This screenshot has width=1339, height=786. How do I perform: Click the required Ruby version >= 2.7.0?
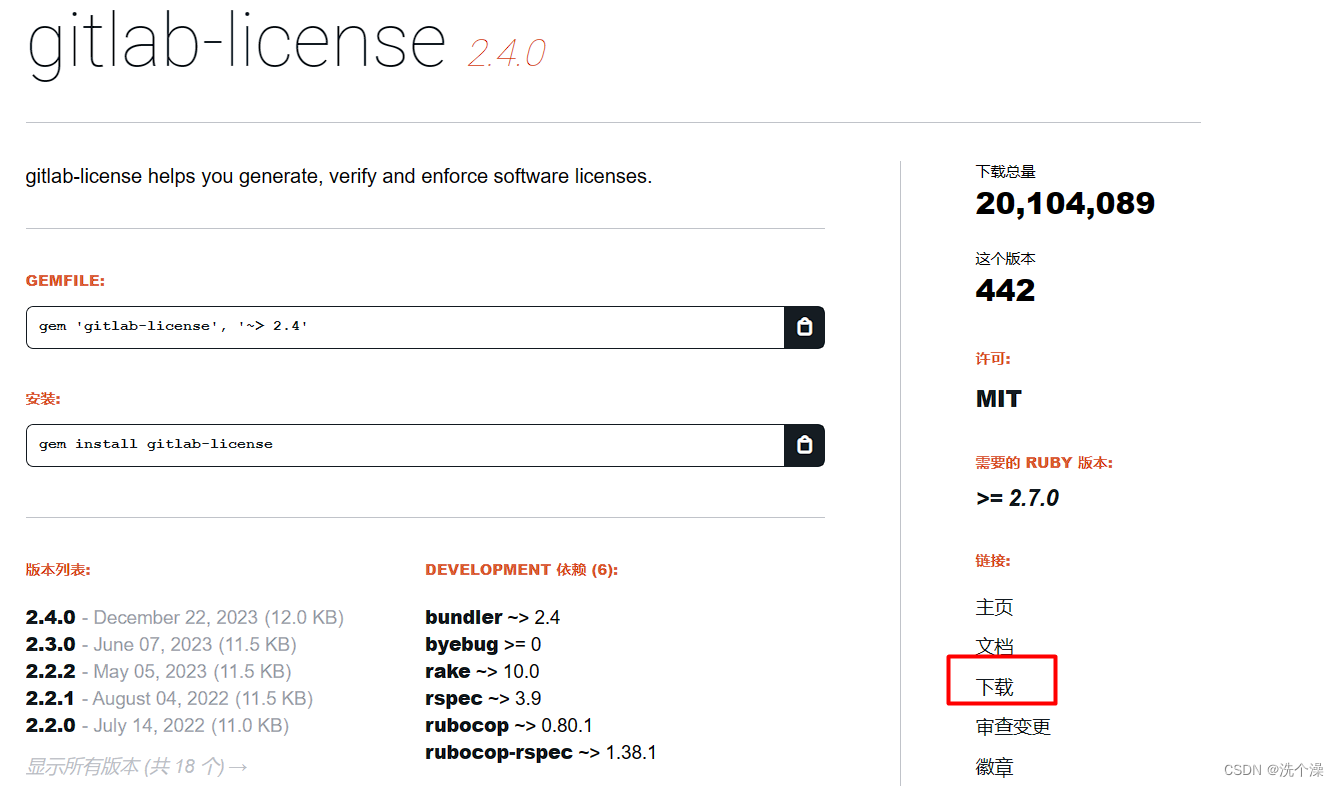coord(1017,498)
